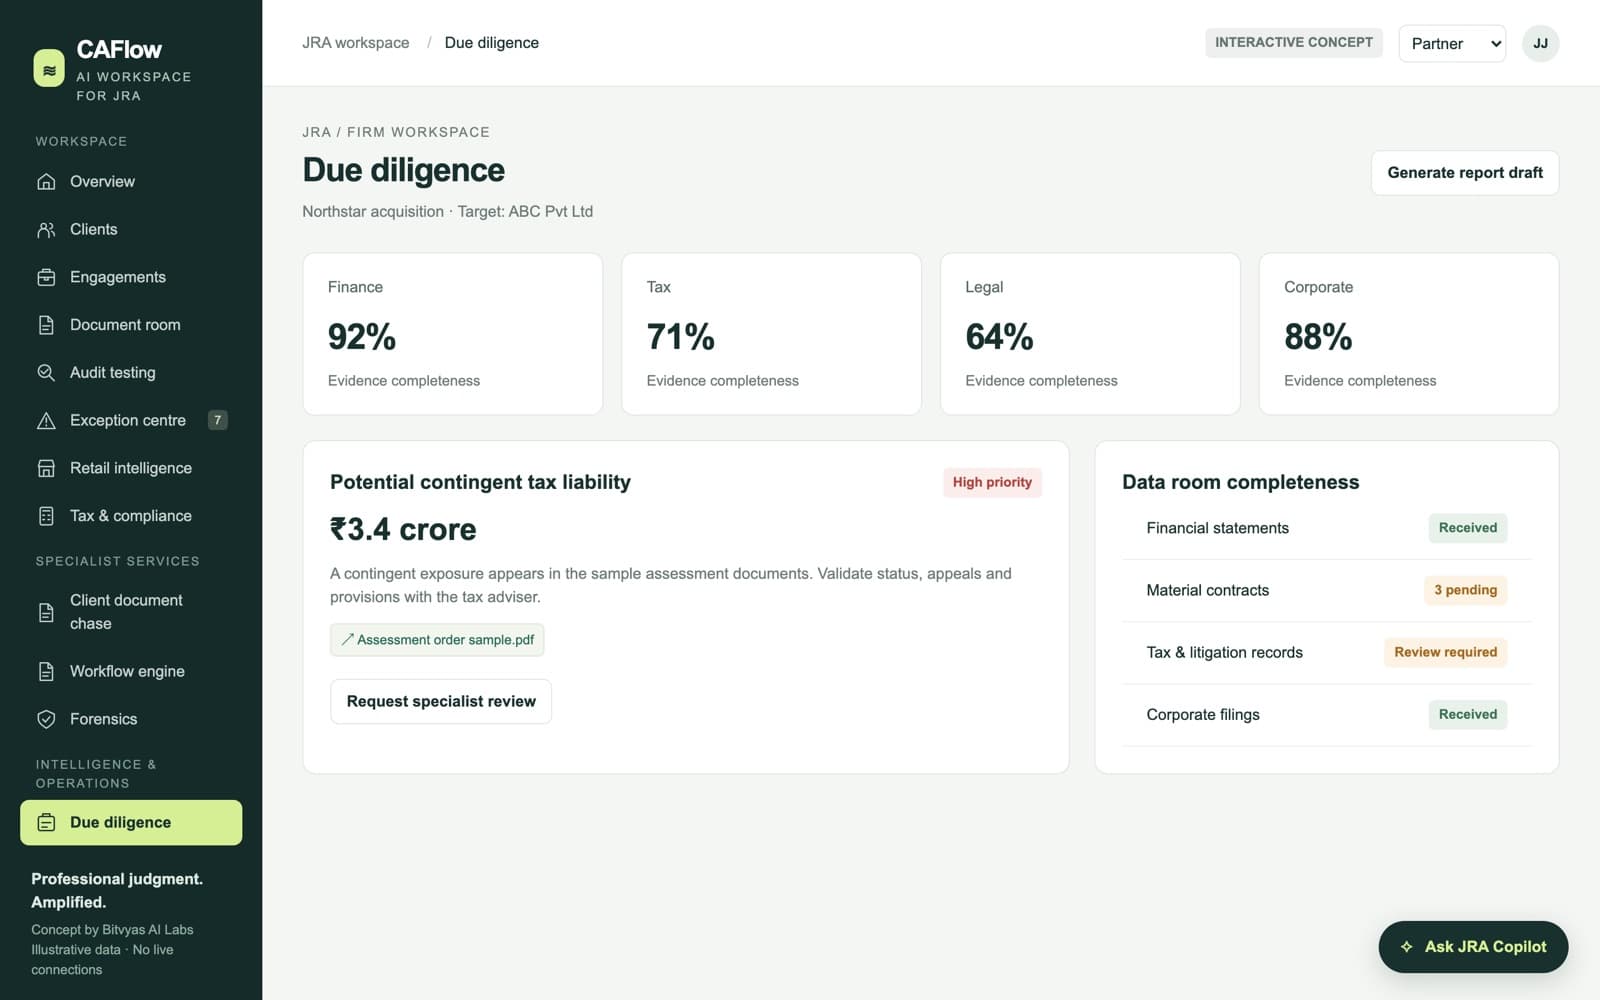Click the High priority tag
1600x1000 pixels.
coord(992,482)
